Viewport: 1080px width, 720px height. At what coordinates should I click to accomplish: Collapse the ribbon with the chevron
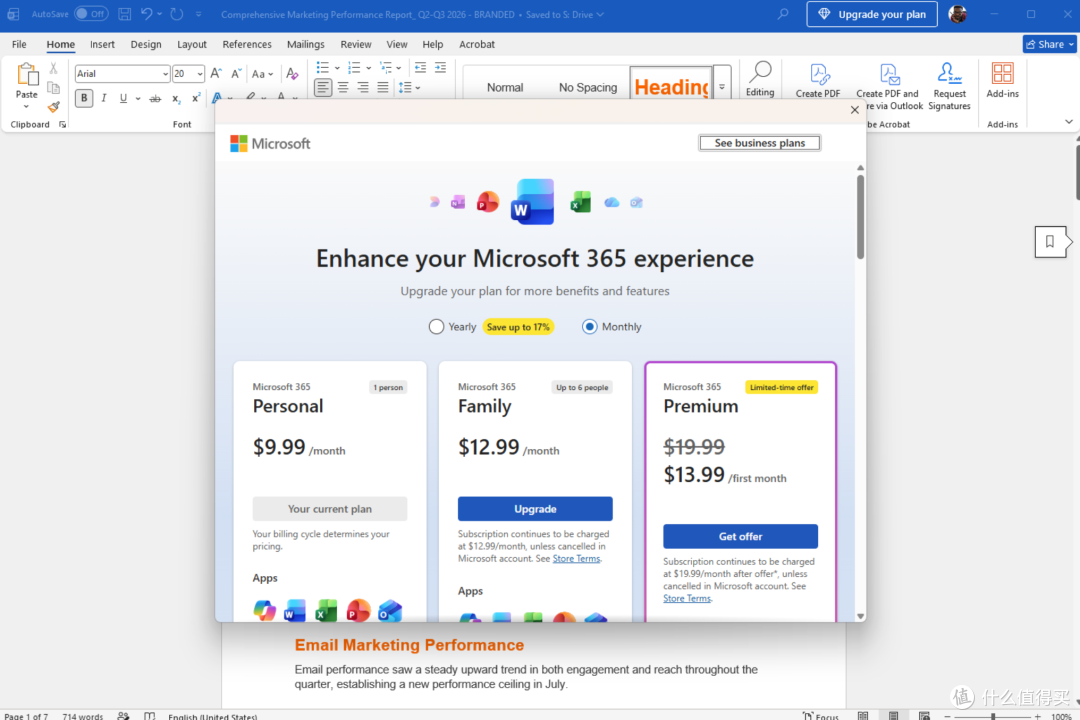coord(1068,122)
